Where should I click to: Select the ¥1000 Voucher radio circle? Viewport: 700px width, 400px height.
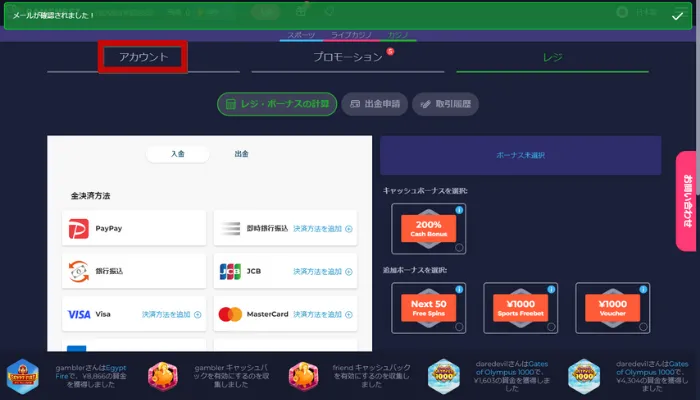coord(643,327)
